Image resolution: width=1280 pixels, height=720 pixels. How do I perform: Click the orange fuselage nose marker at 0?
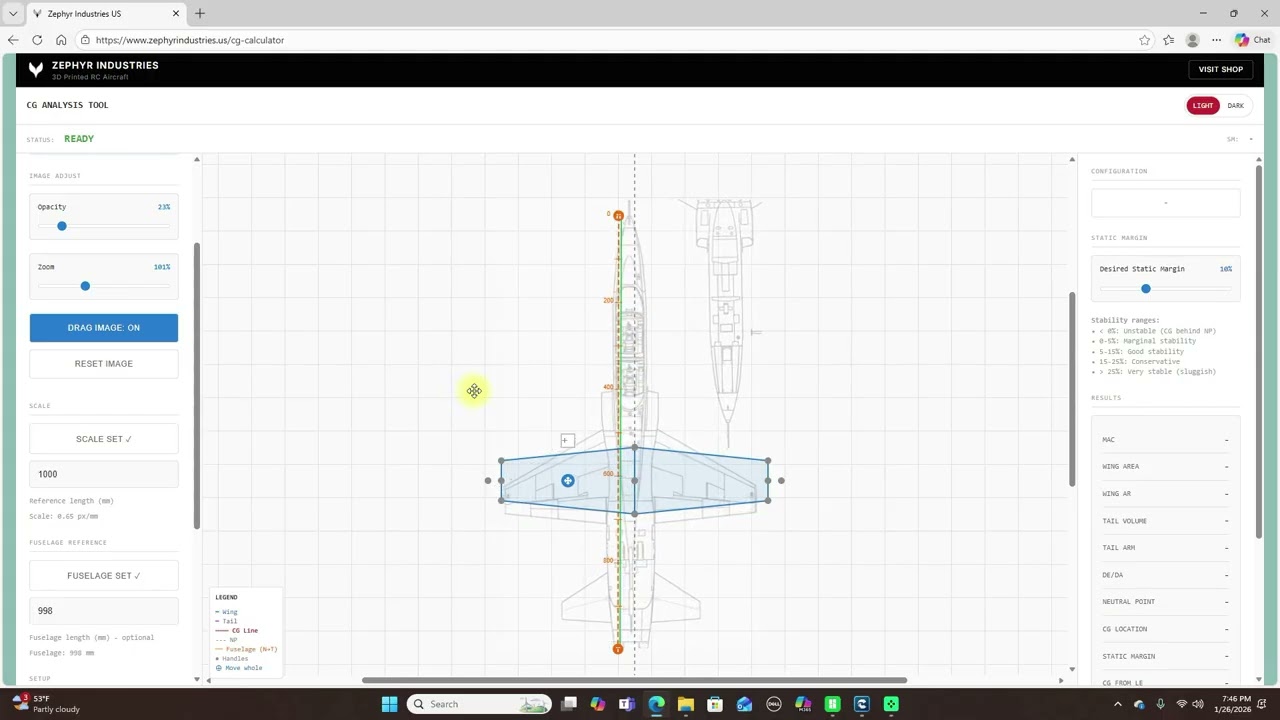(x=618, y=216)
